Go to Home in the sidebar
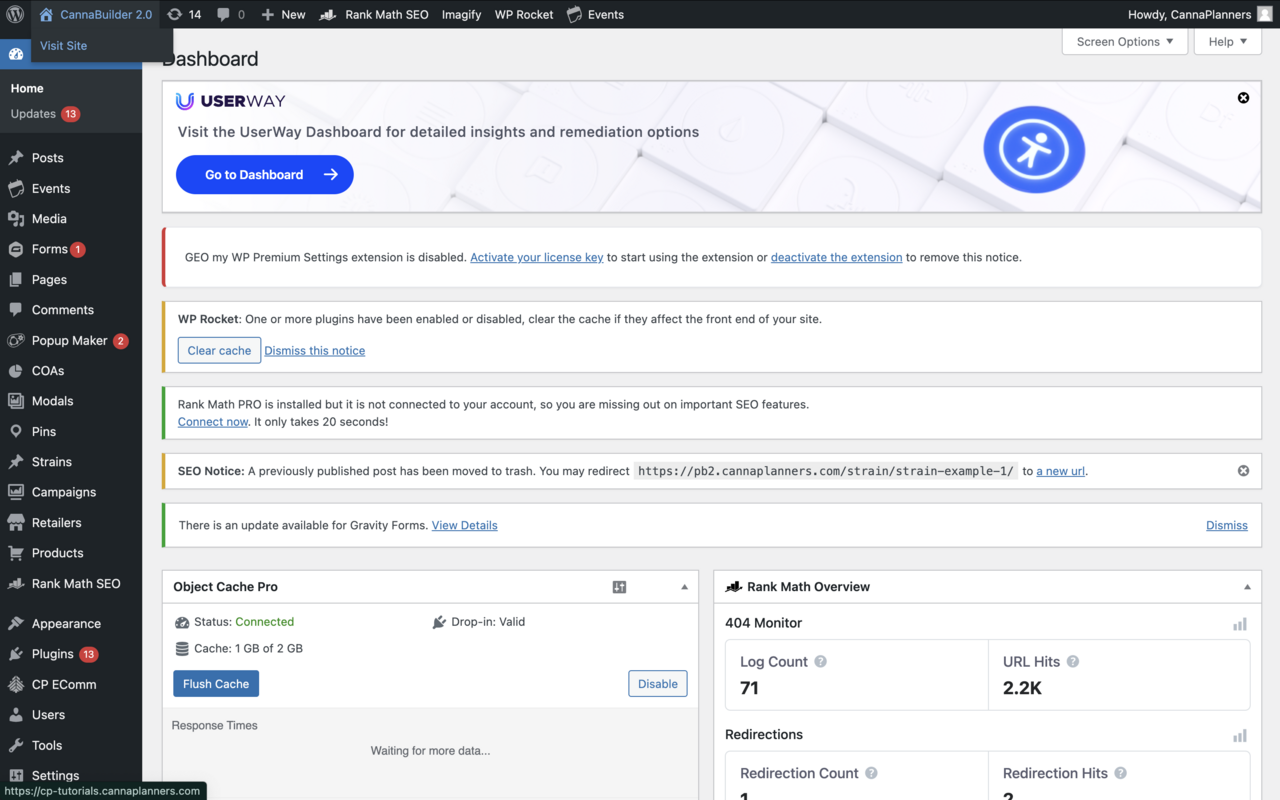The height and width of the screenshot is (800, 1280). click(x=27, y=88)
